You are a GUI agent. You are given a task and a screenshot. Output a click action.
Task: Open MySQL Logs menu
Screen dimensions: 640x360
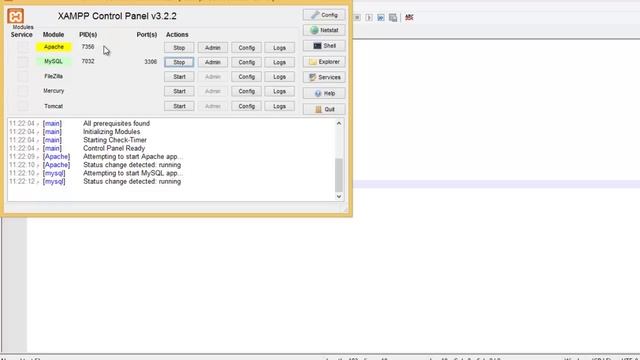pyautogui.click(x=280, y=62)
